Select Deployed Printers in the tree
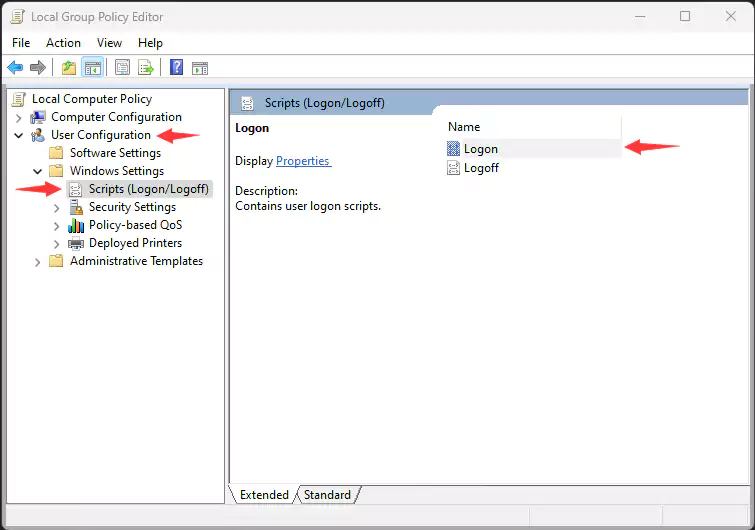Screen dimensions: 755x530 [x=135, y=243]
